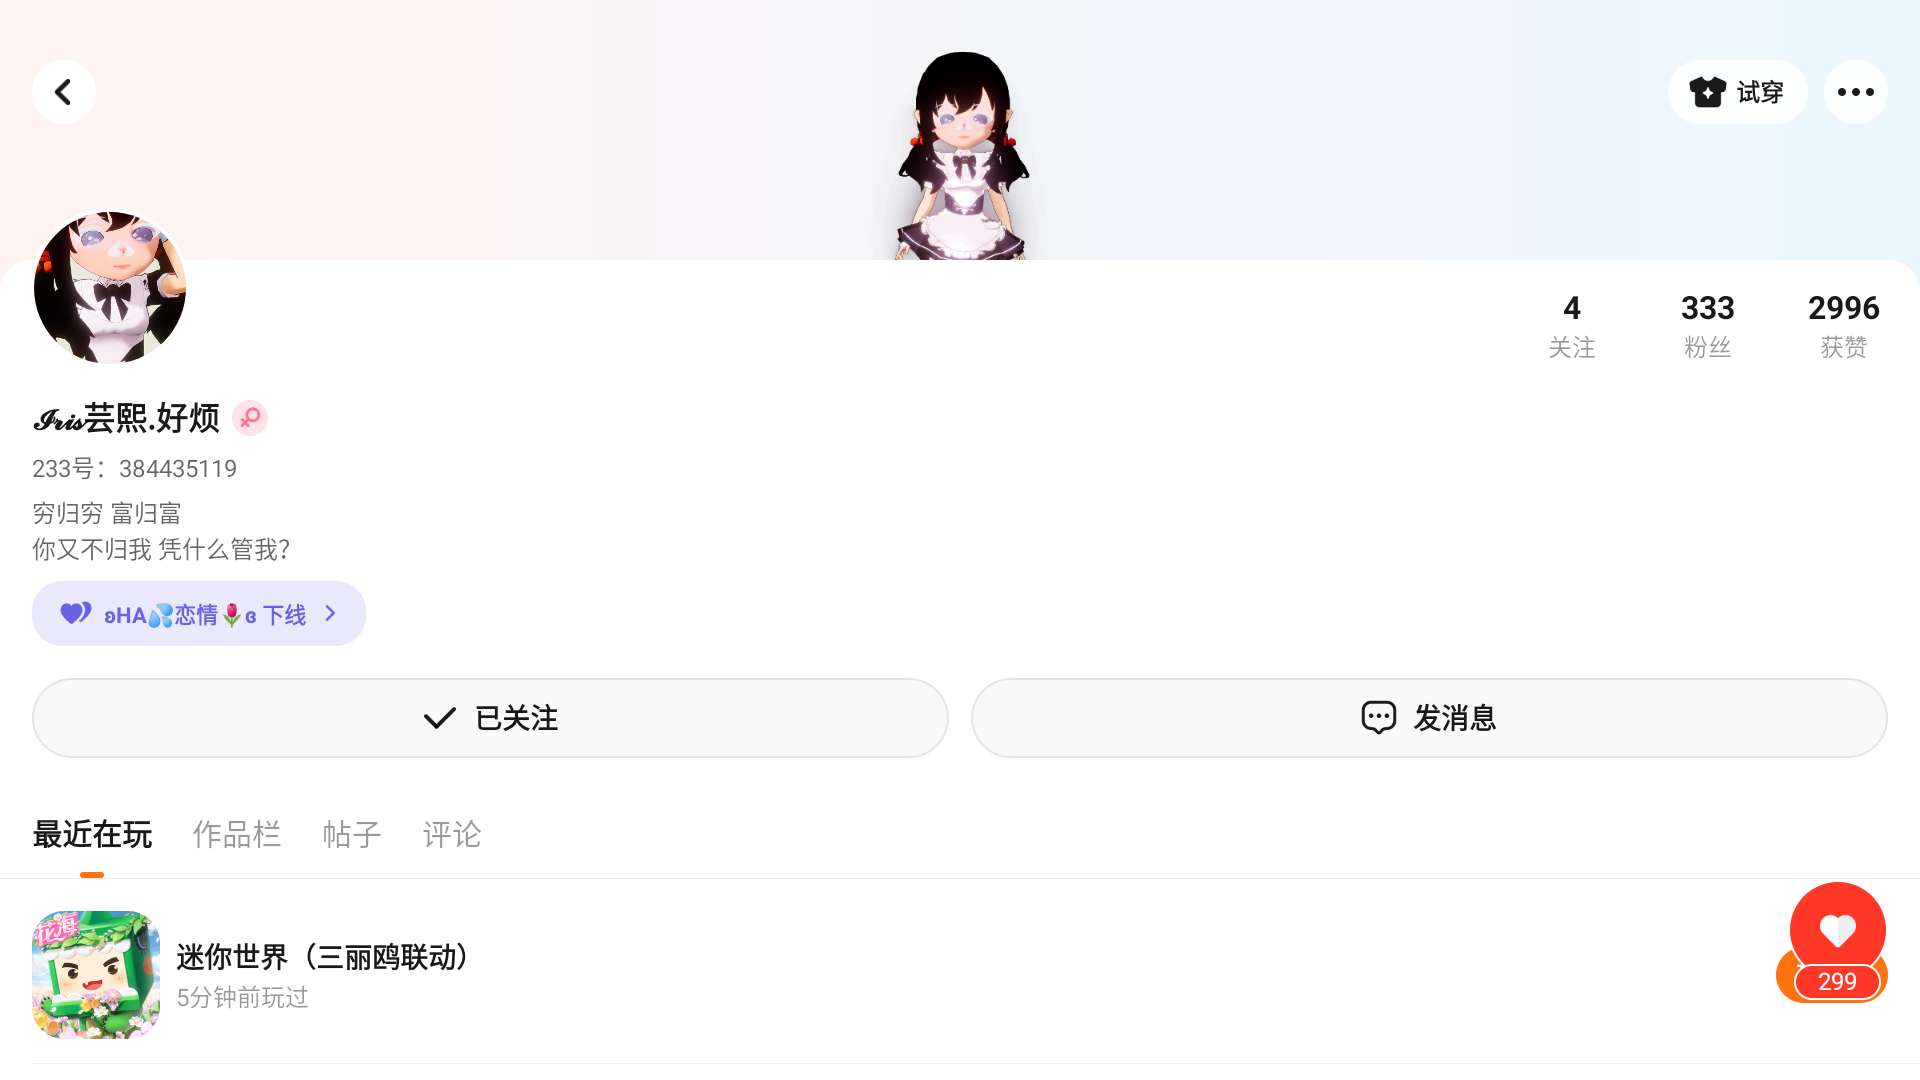1920x1080 pixels.
Task: Tap the shirt try-on icon
Action: tap(1708, 92)
